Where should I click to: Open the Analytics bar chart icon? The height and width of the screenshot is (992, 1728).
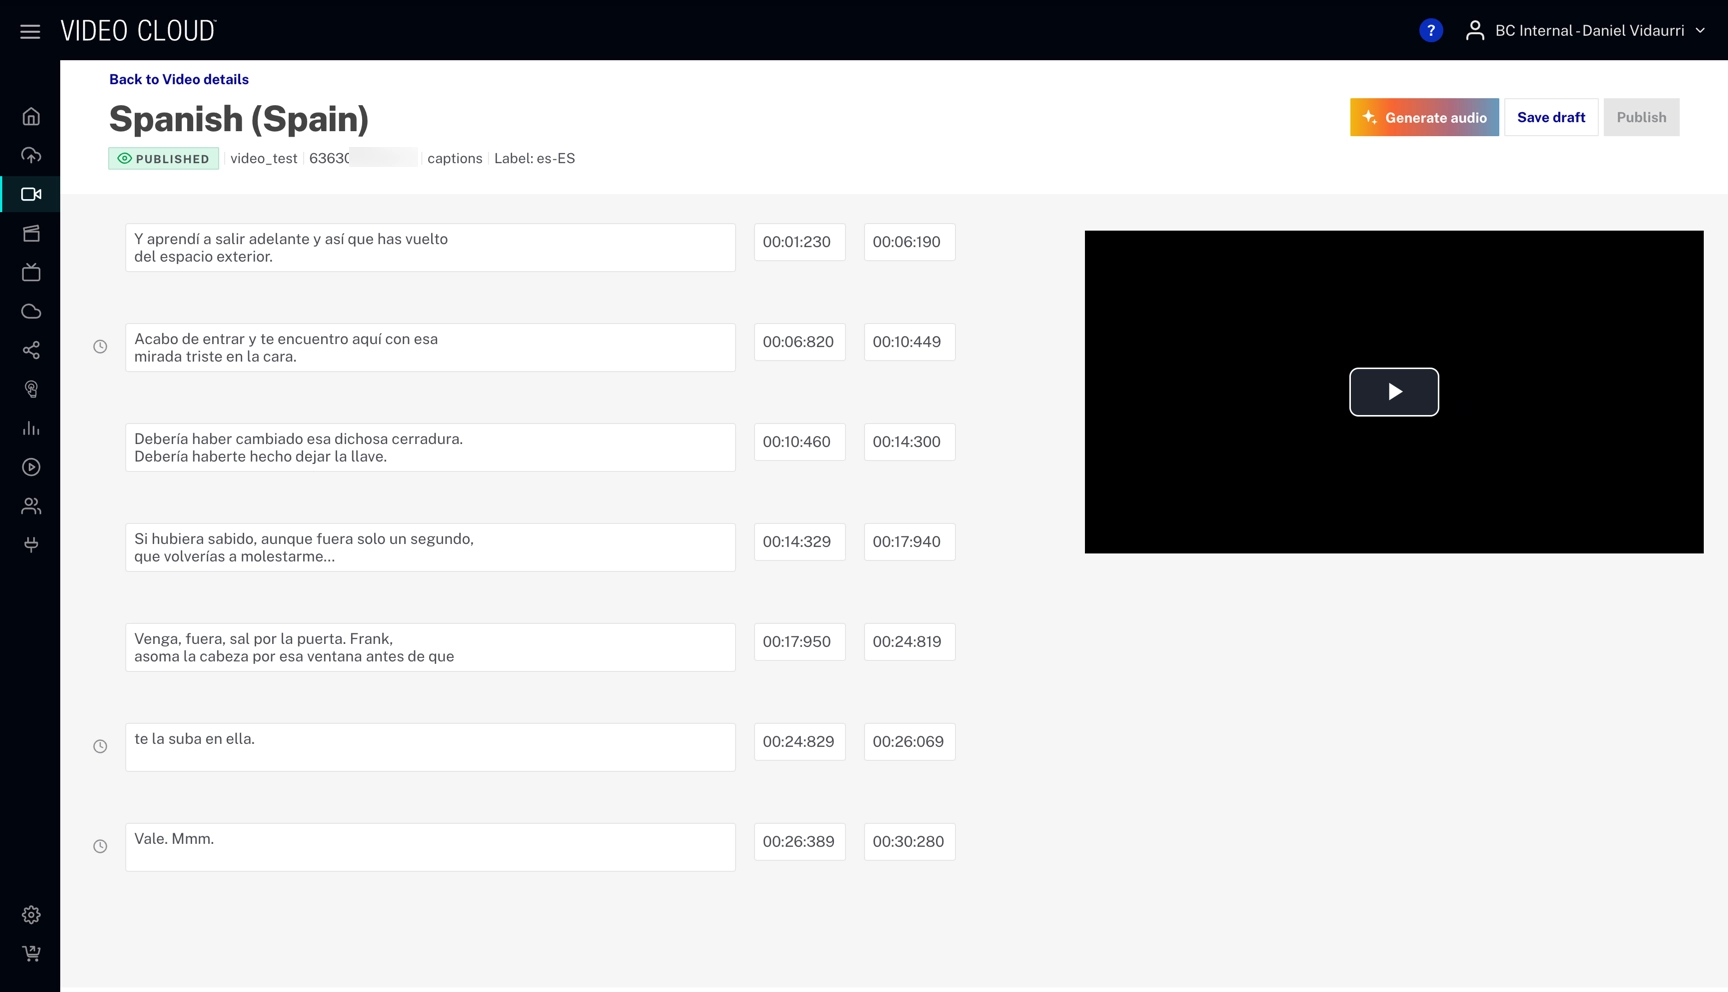tap(31, 428)
